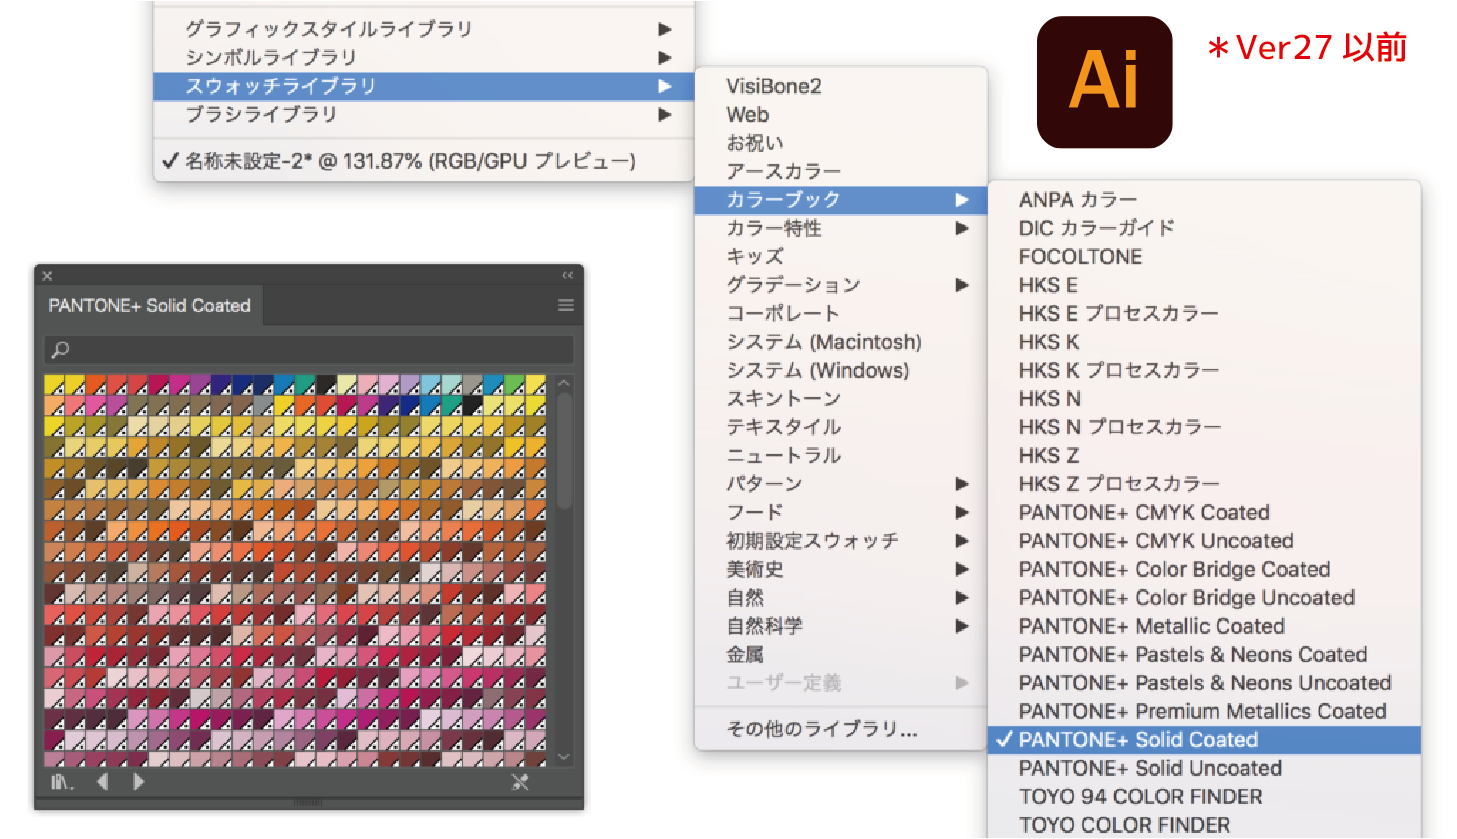
Task: Choose VisiBone2 swatch library
Action: pos(841,86)
